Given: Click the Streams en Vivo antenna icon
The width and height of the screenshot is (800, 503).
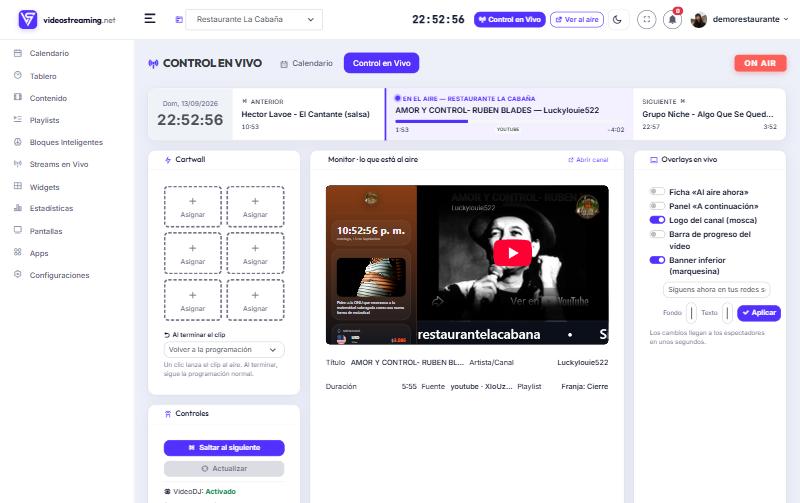Looking at the screenshot, I should click(18, 164).
